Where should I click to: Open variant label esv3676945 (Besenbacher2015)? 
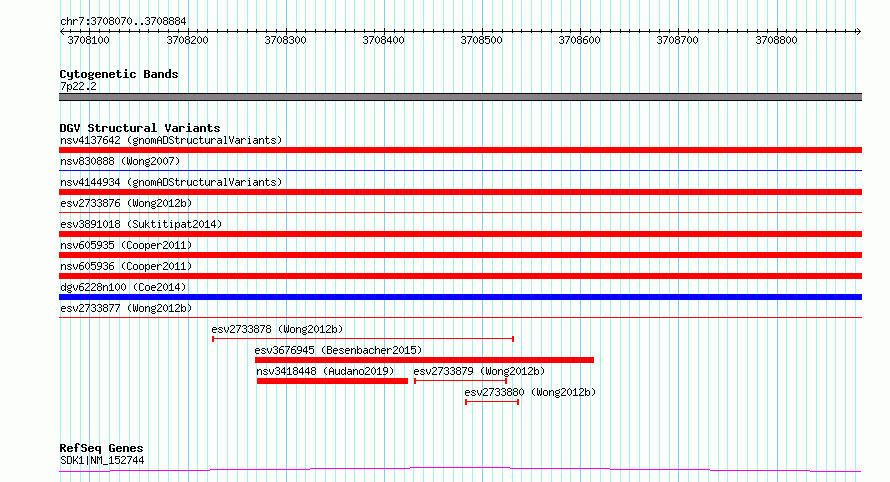(338, 350)
